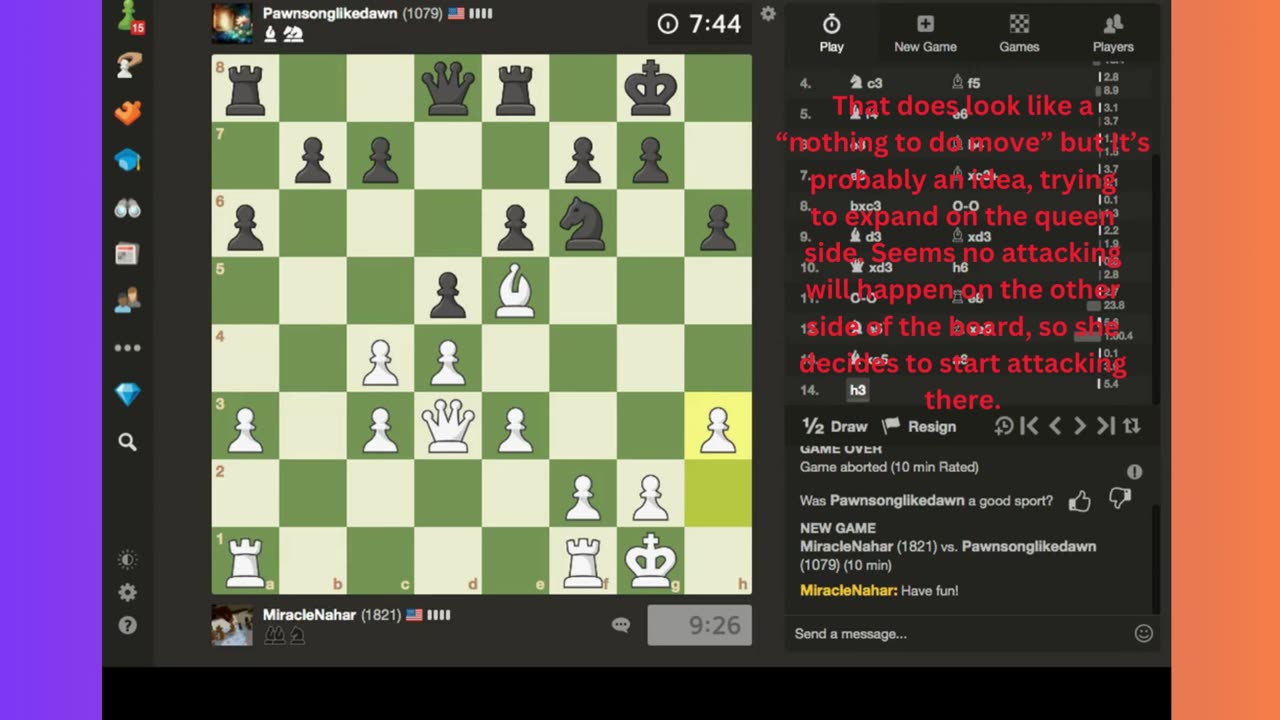Switch to the New Game tab

925,33
